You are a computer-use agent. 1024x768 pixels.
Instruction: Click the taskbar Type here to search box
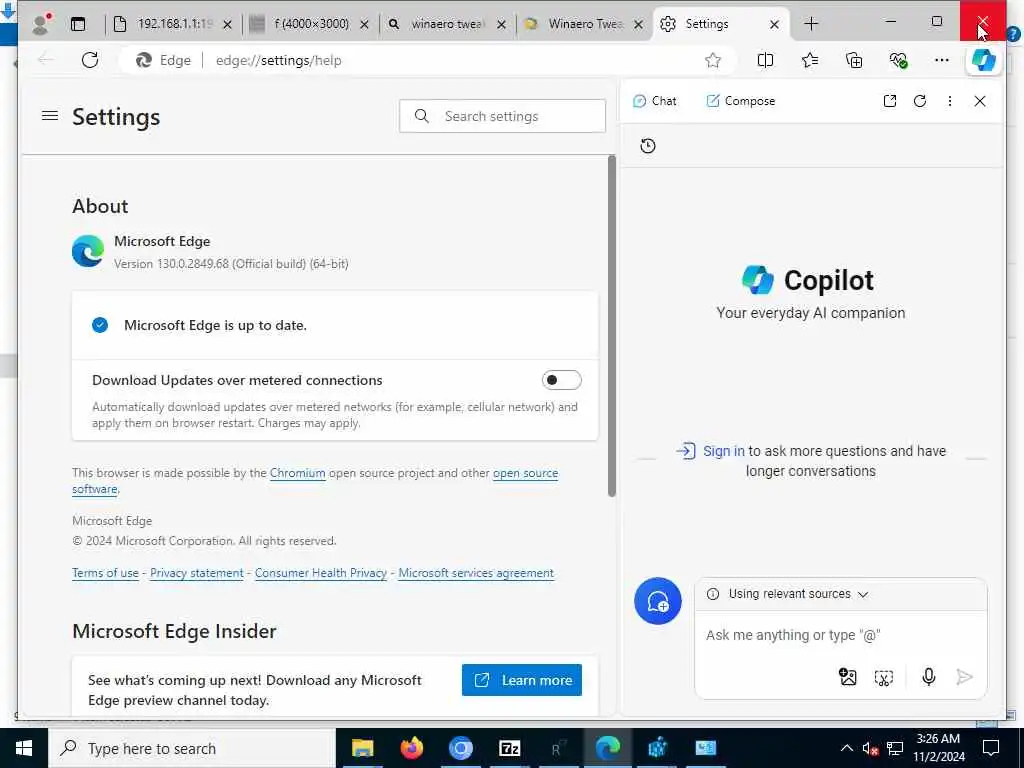(x=191, y=748)
